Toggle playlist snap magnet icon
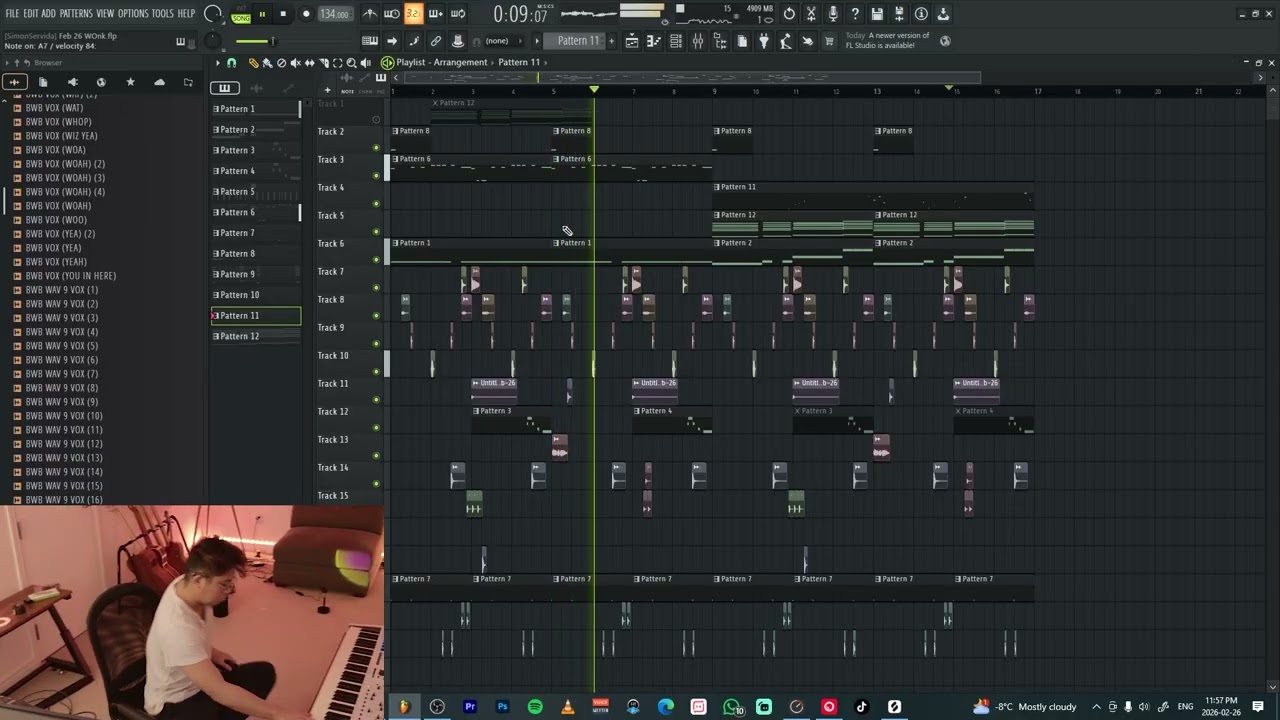Screen dimensions: 1280x720 [x=232, y=63]
